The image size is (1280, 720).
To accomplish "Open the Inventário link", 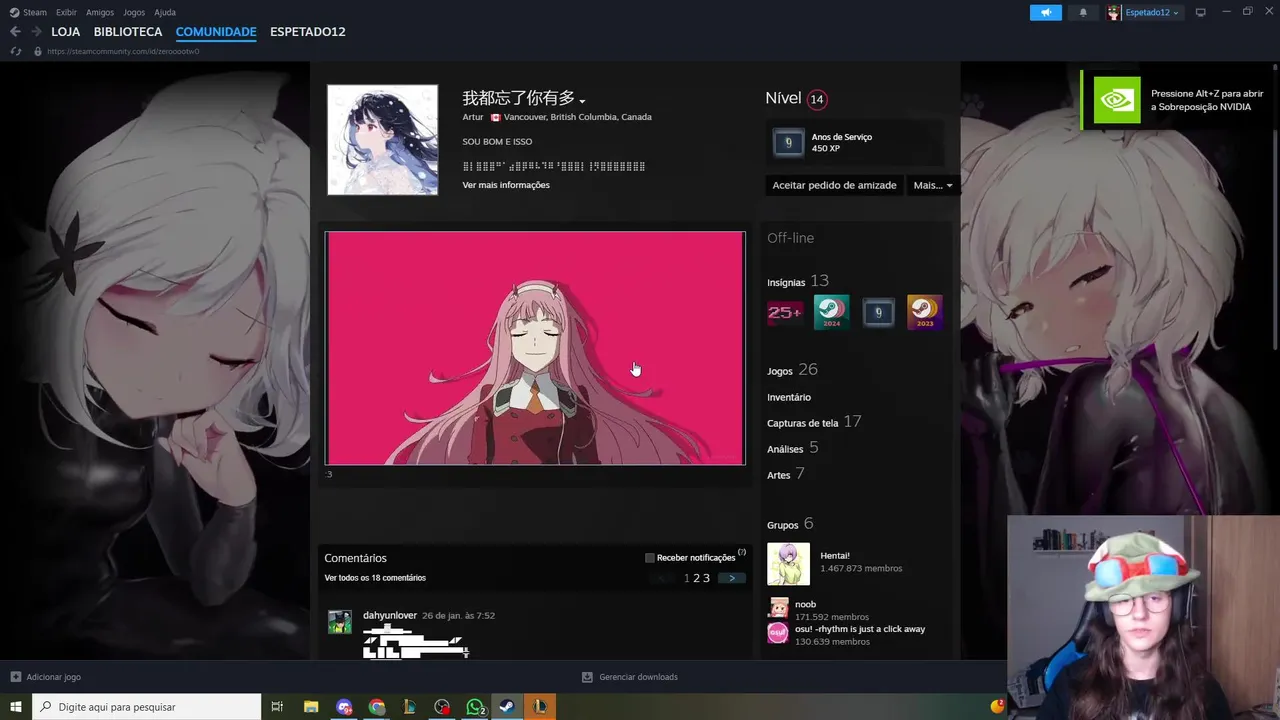I will click(789, 397).
